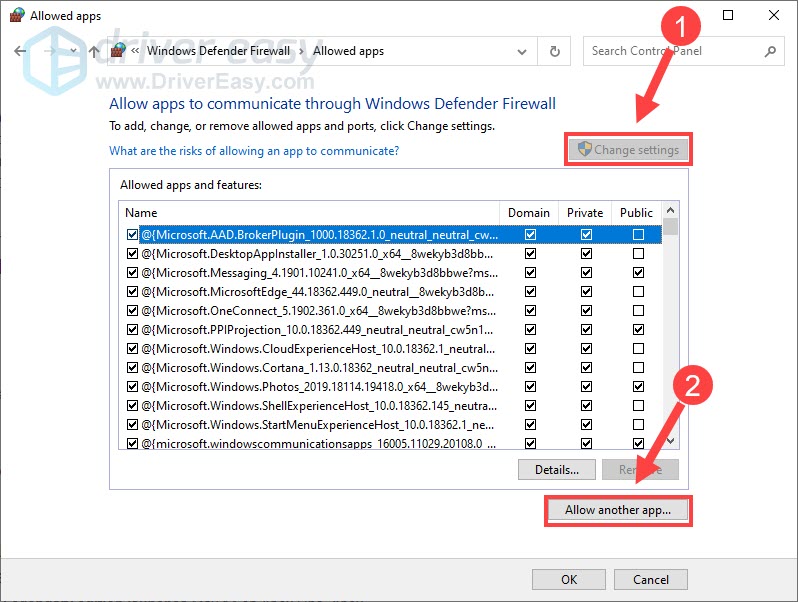Click the Remove button

coord(640,470)
